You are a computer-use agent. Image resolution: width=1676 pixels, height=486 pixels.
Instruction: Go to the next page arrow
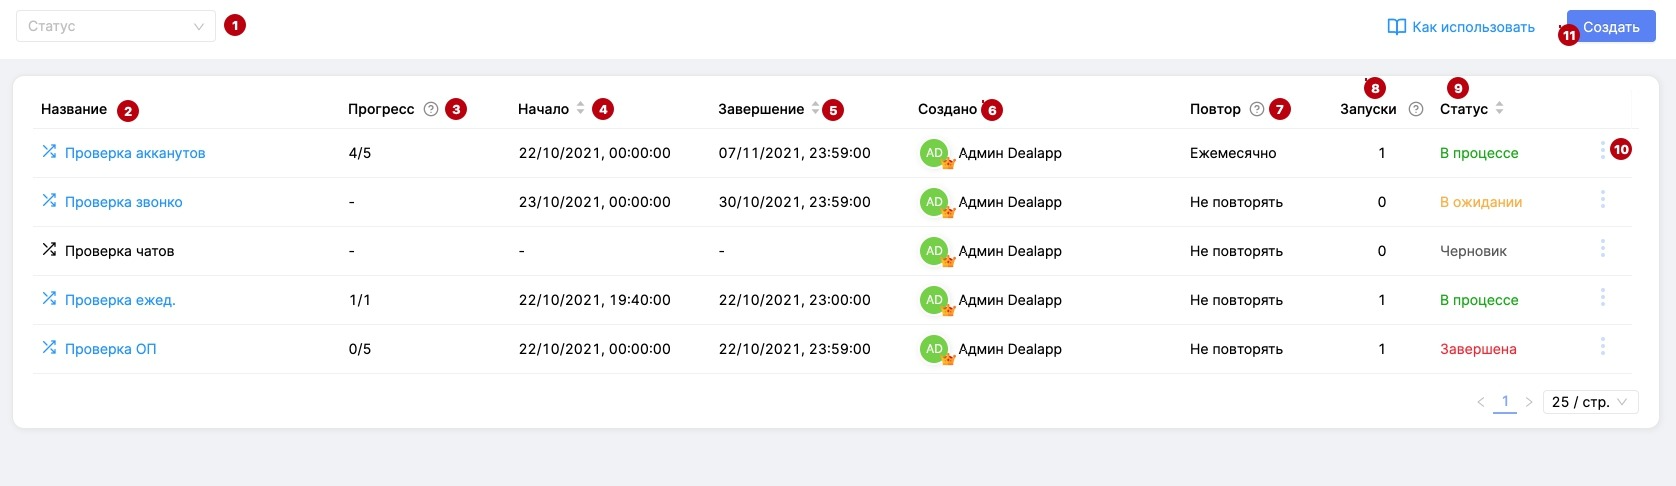1529,402
